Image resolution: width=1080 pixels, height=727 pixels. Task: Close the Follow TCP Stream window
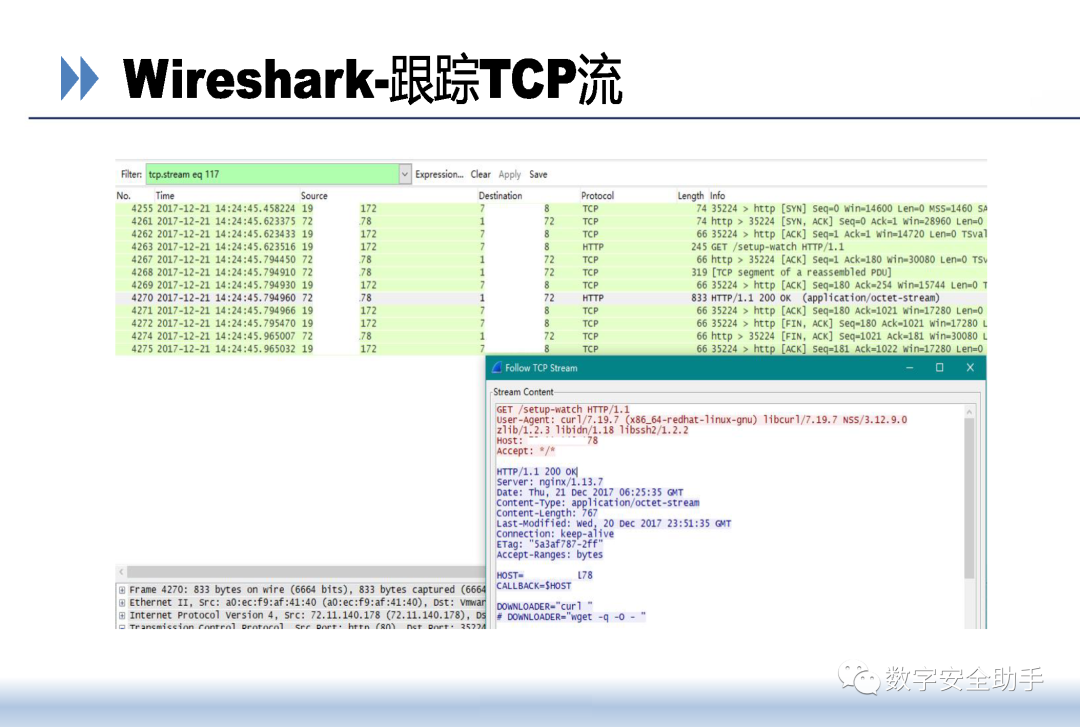click(970, 368)
